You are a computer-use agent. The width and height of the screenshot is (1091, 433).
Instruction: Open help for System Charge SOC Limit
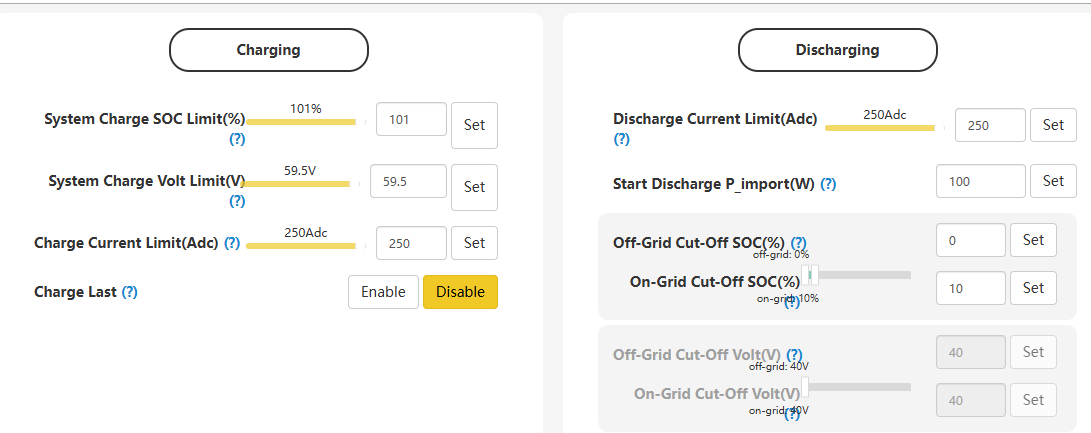click(x=237, y=139)
